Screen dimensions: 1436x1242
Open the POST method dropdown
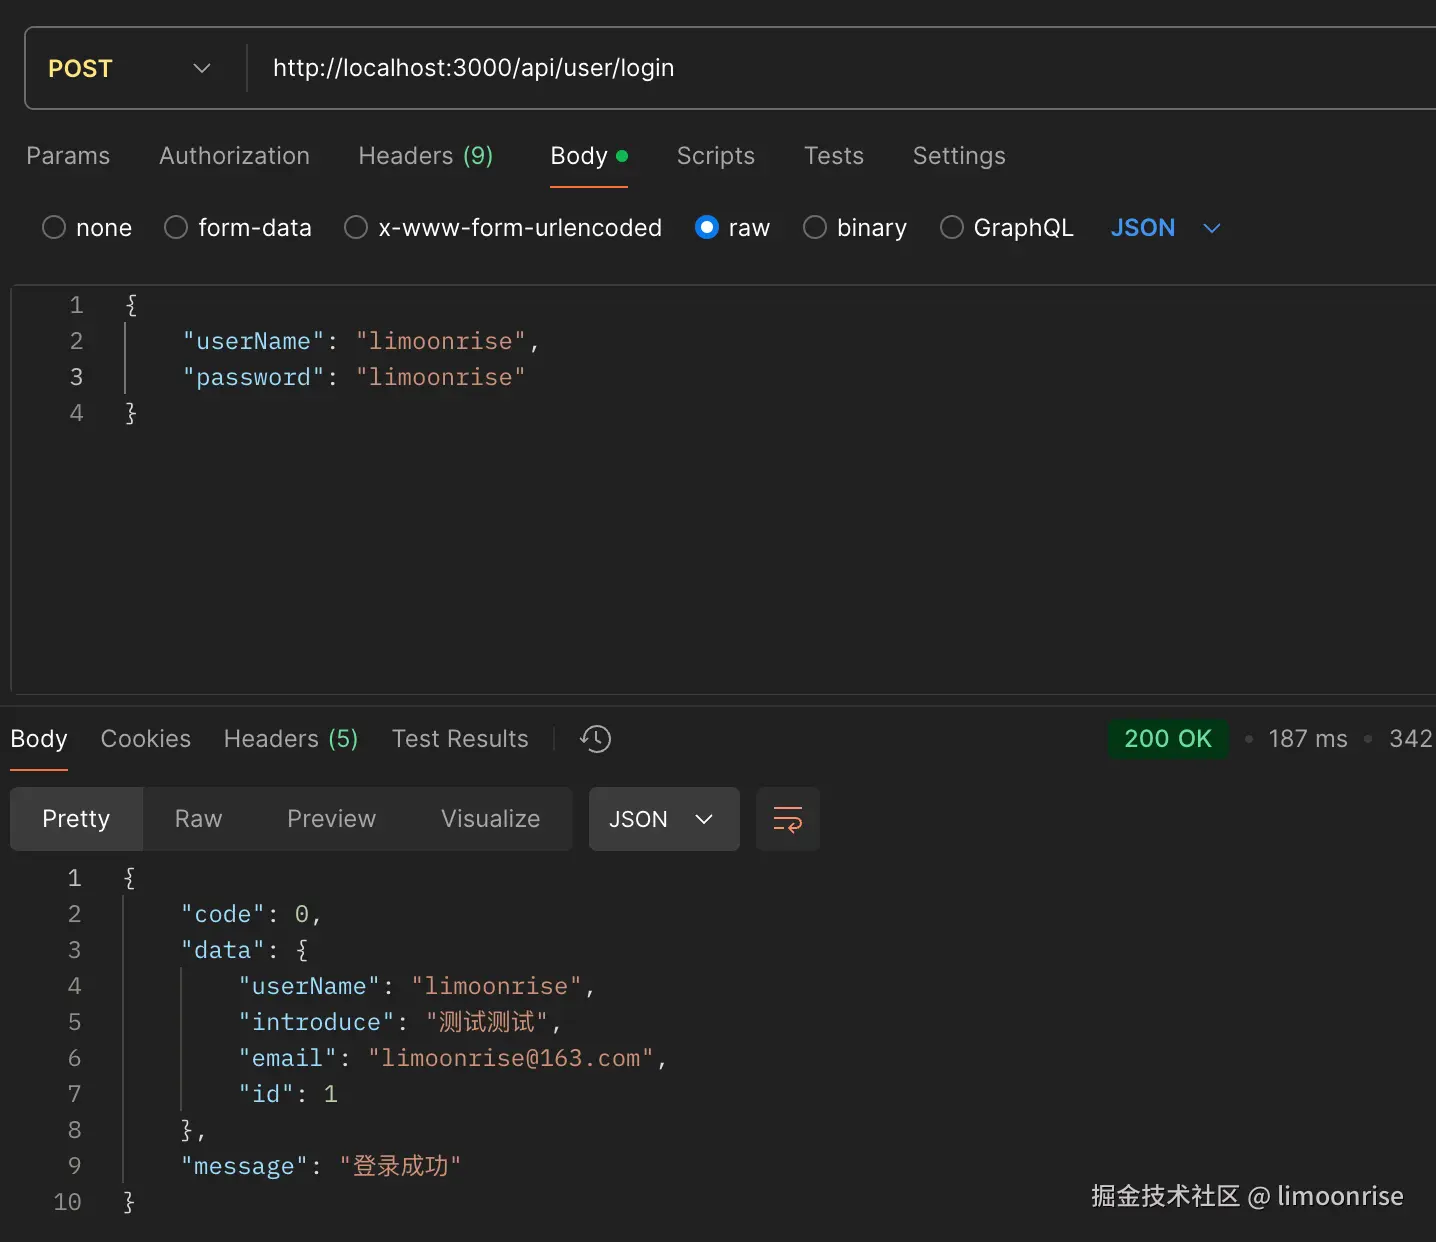(x=130, y=68)
